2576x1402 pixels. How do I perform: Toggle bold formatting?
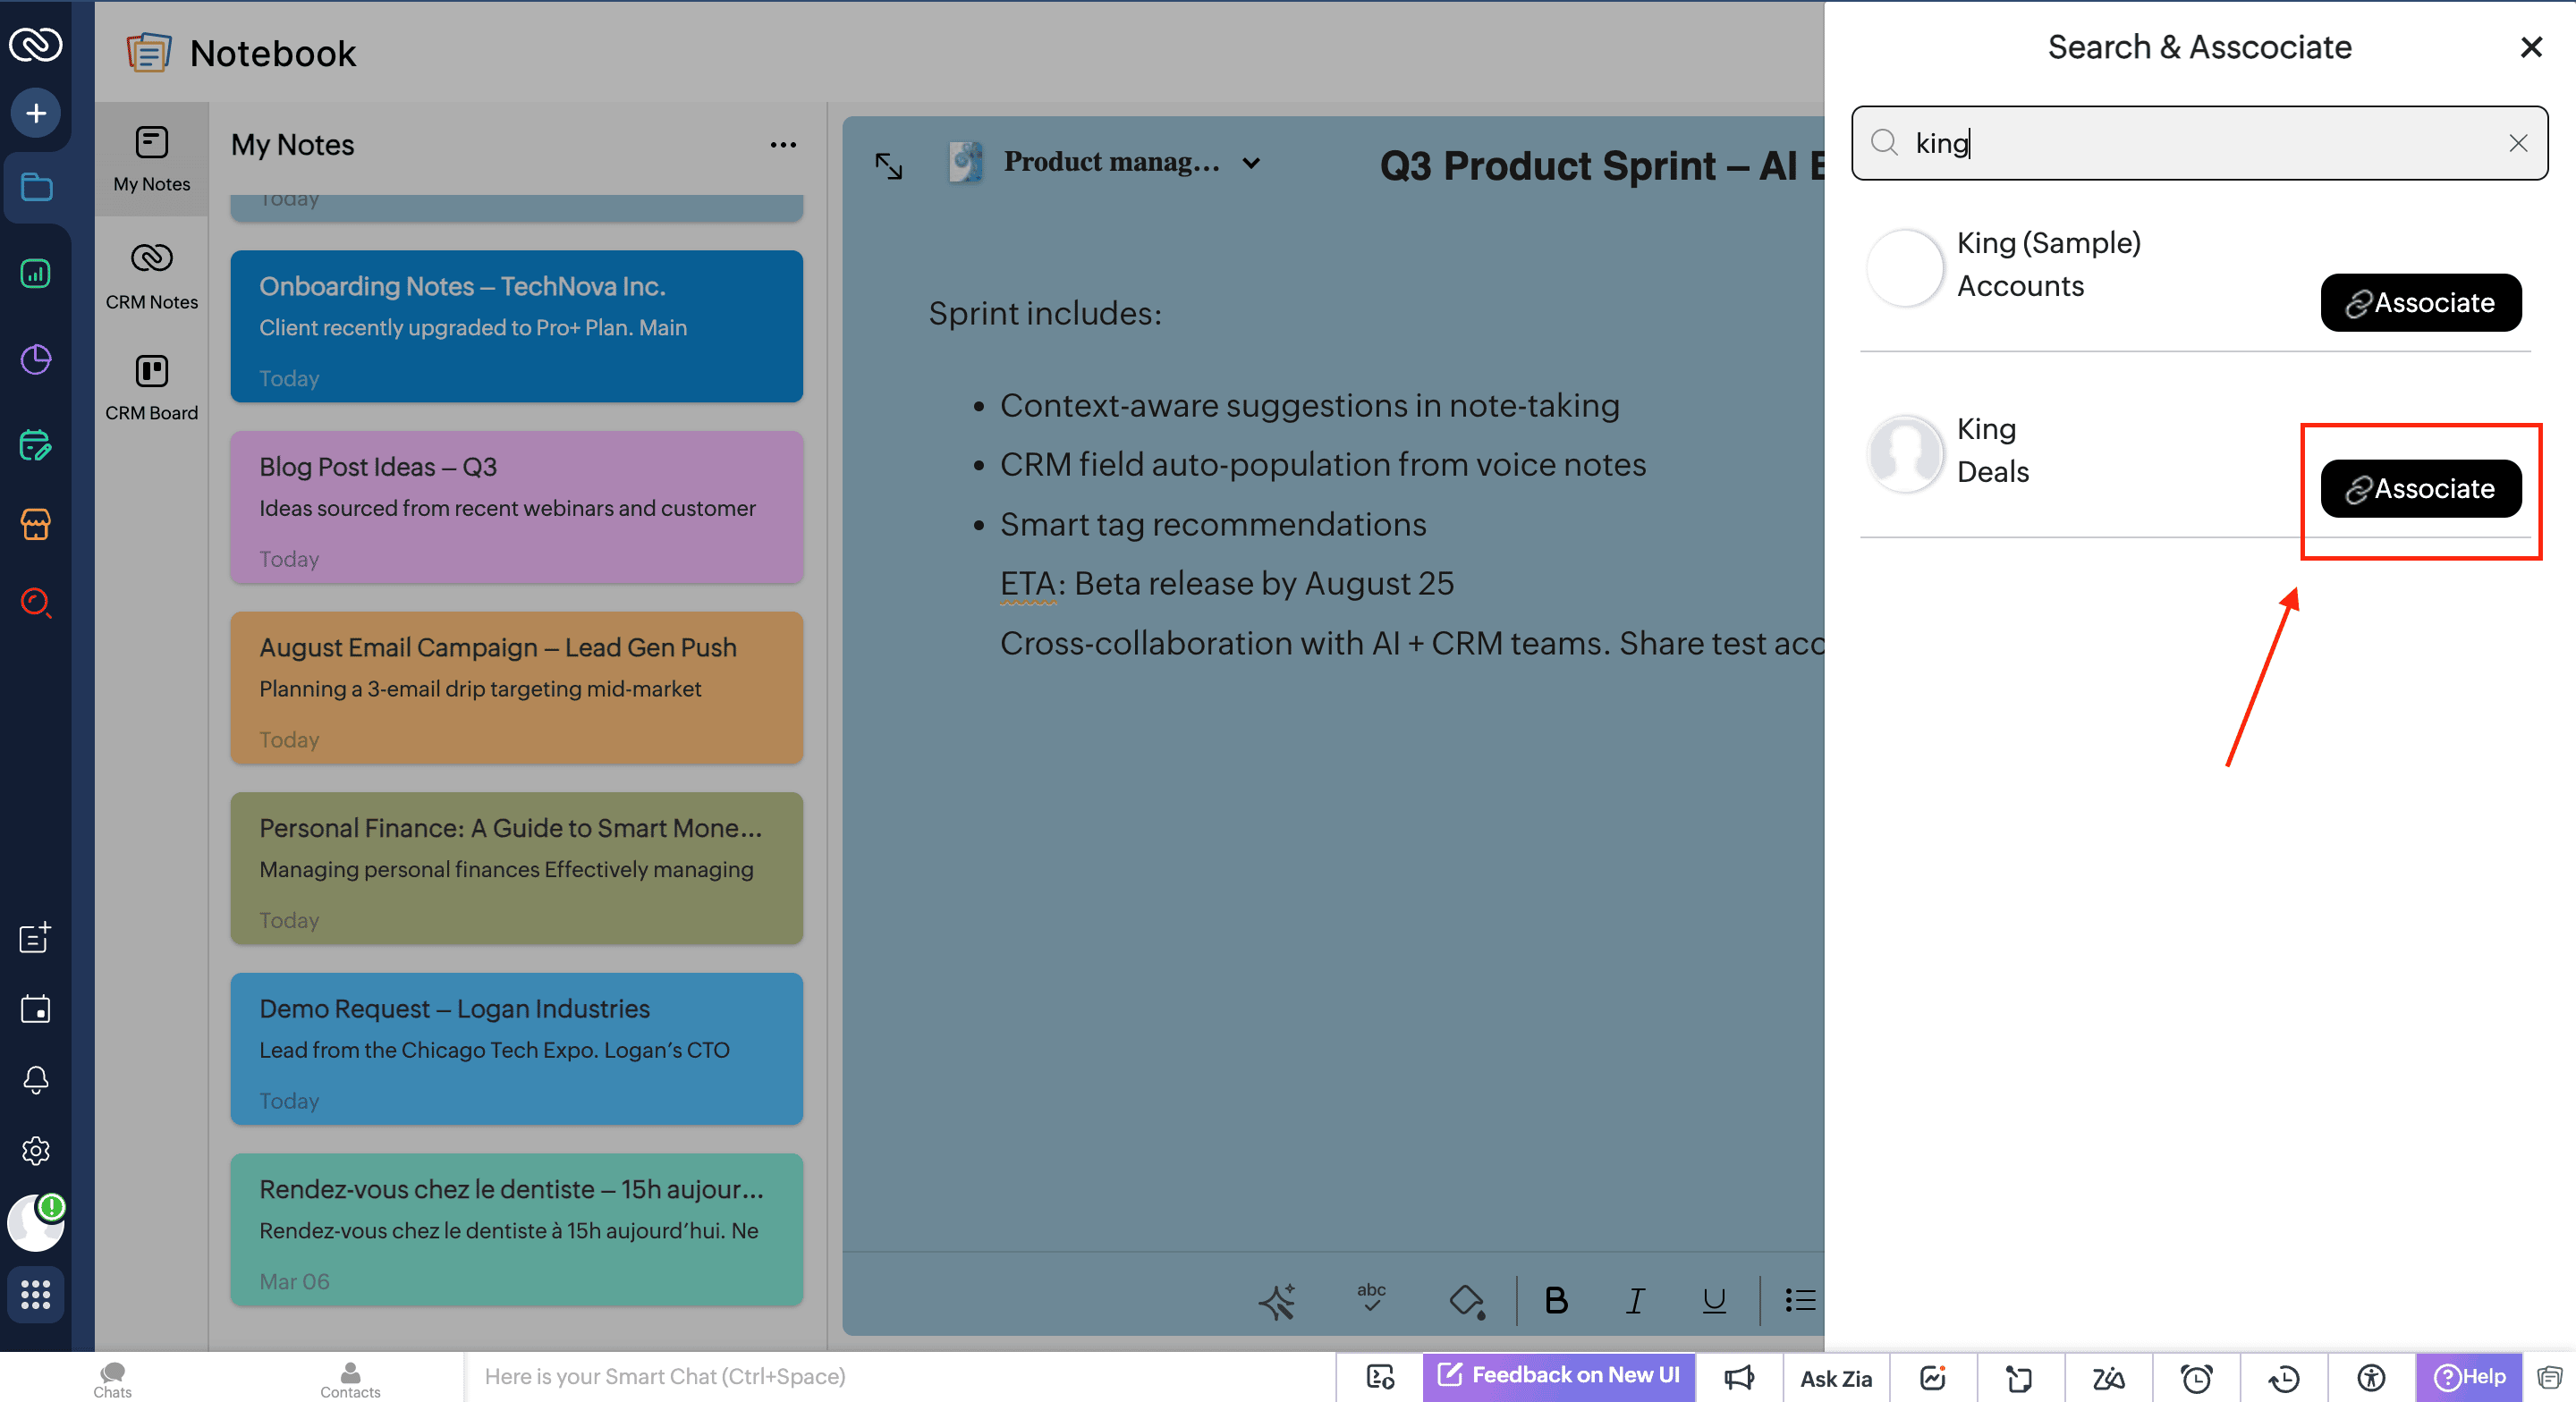(x=1555, y=1300)
